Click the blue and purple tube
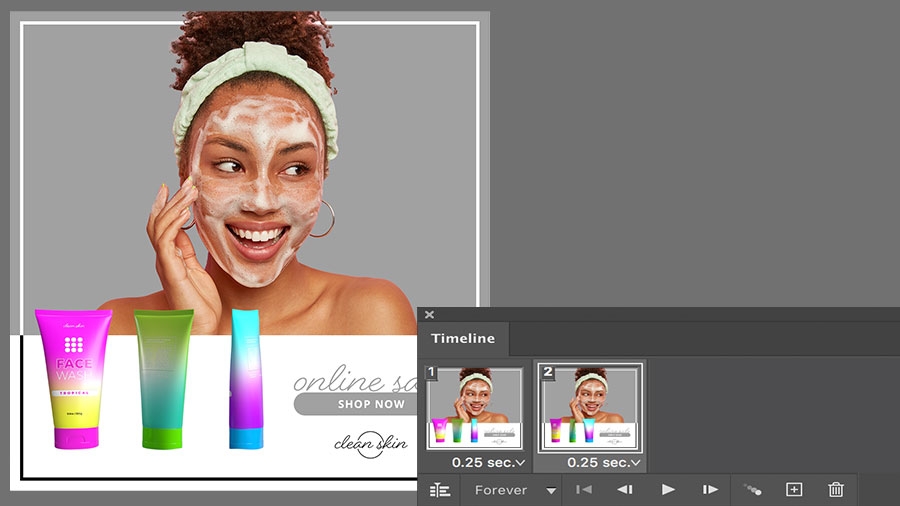The image size is (900, 506). click(x=246, y=379)
